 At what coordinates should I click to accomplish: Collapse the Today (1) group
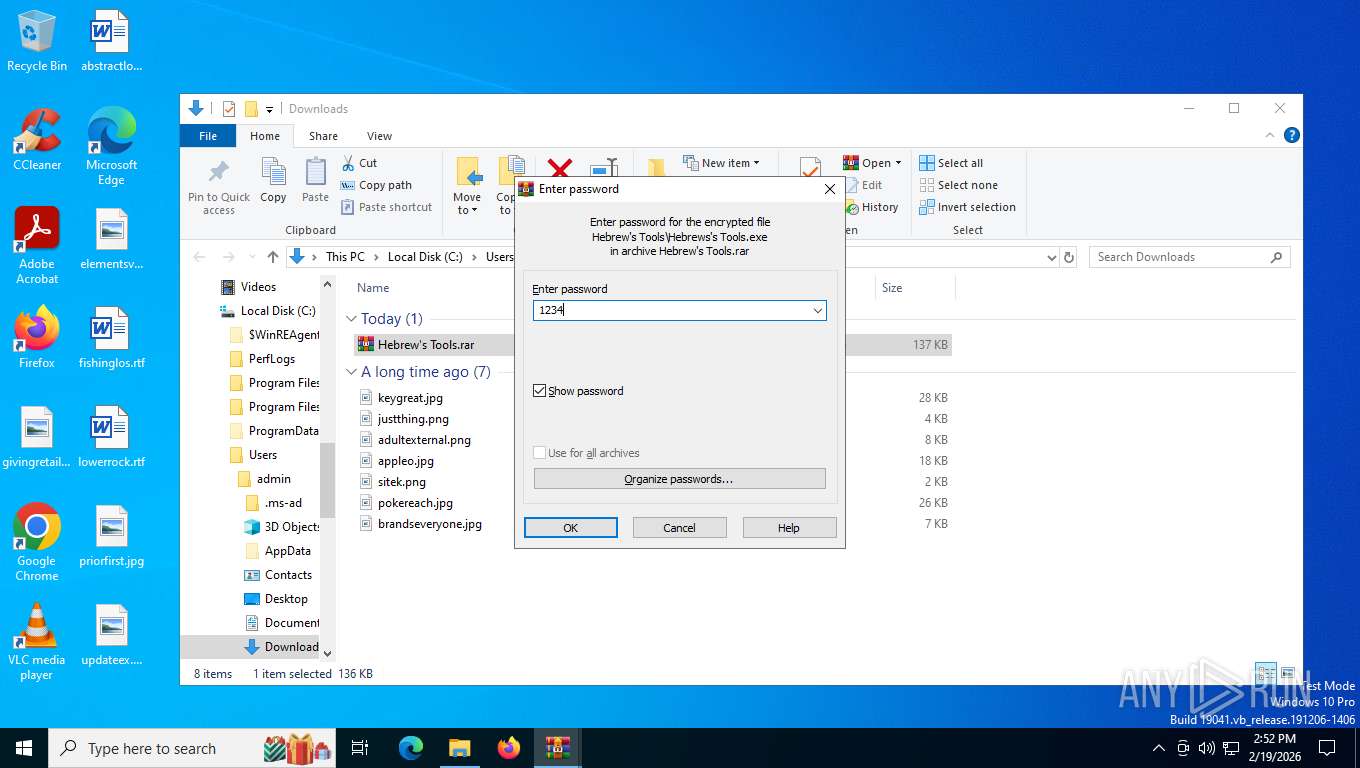351,319
